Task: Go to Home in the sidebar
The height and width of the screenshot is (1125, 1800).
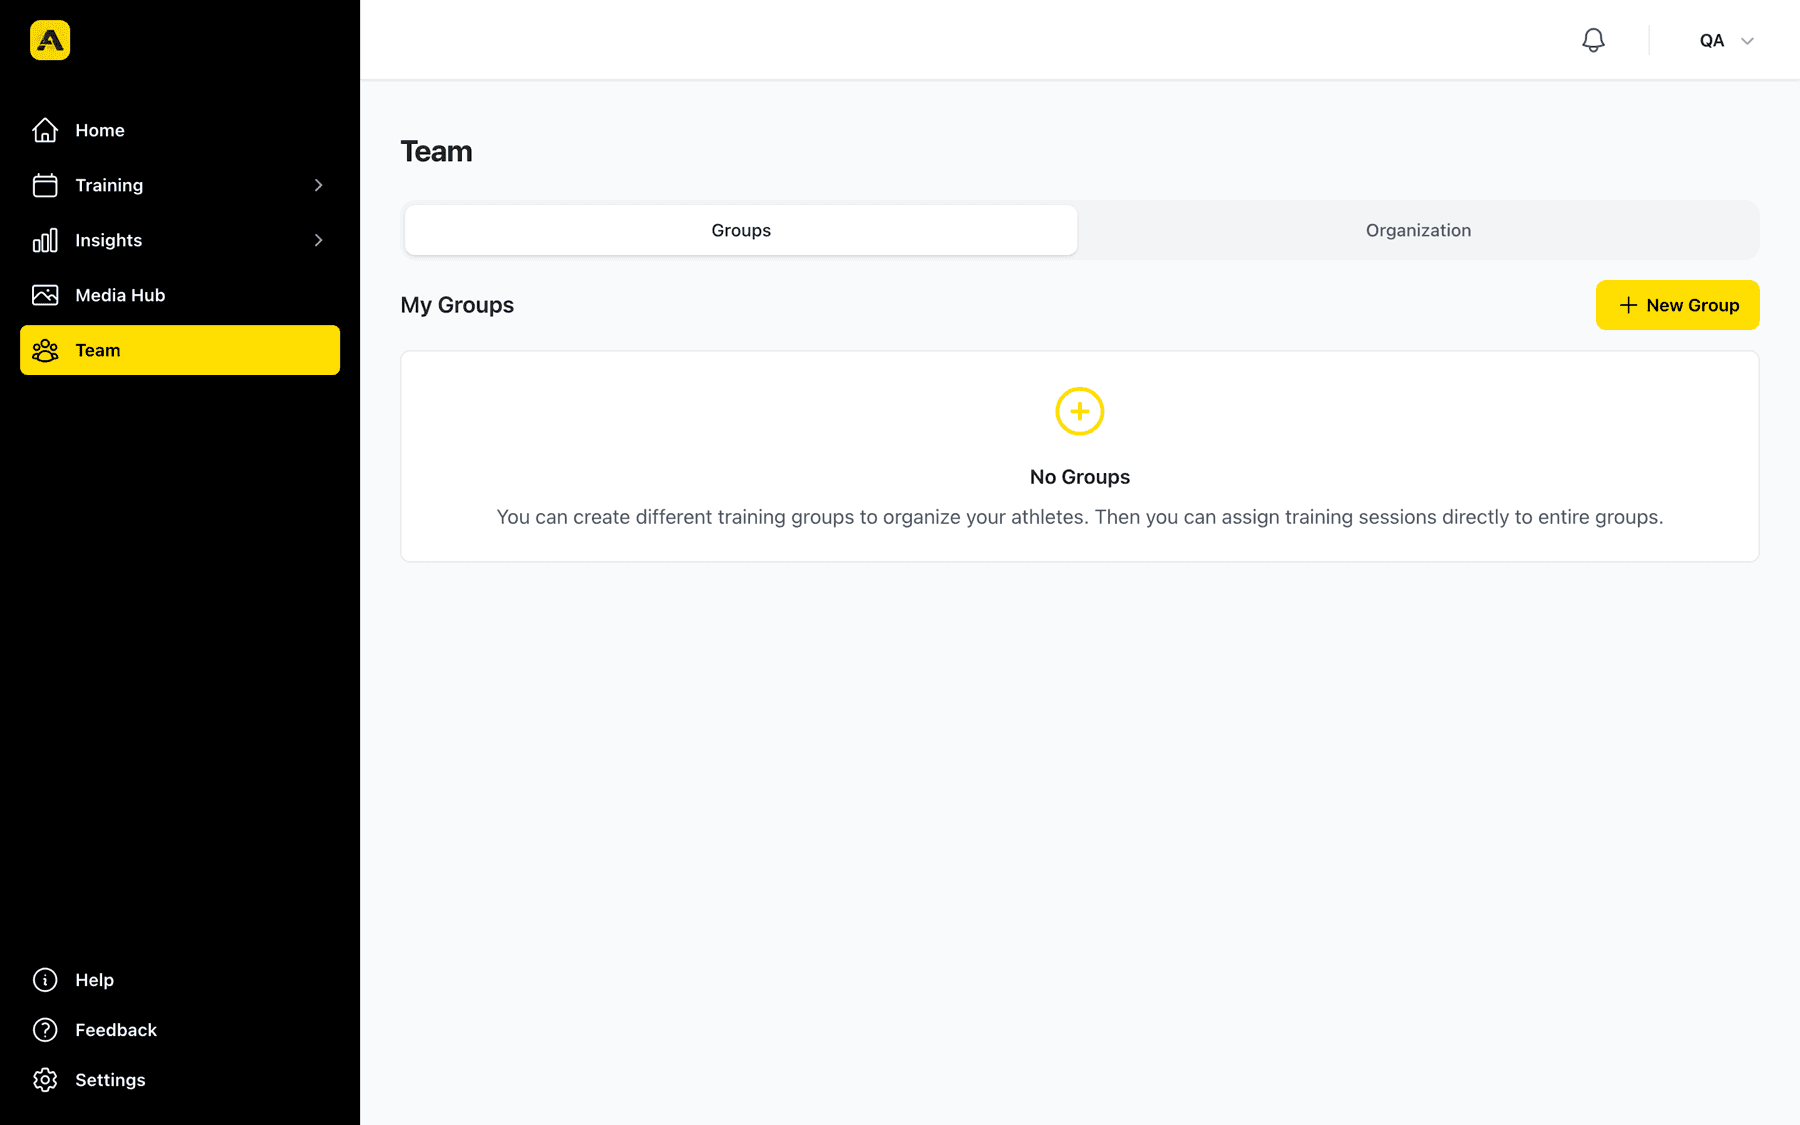Action: (x=180, y=130)
